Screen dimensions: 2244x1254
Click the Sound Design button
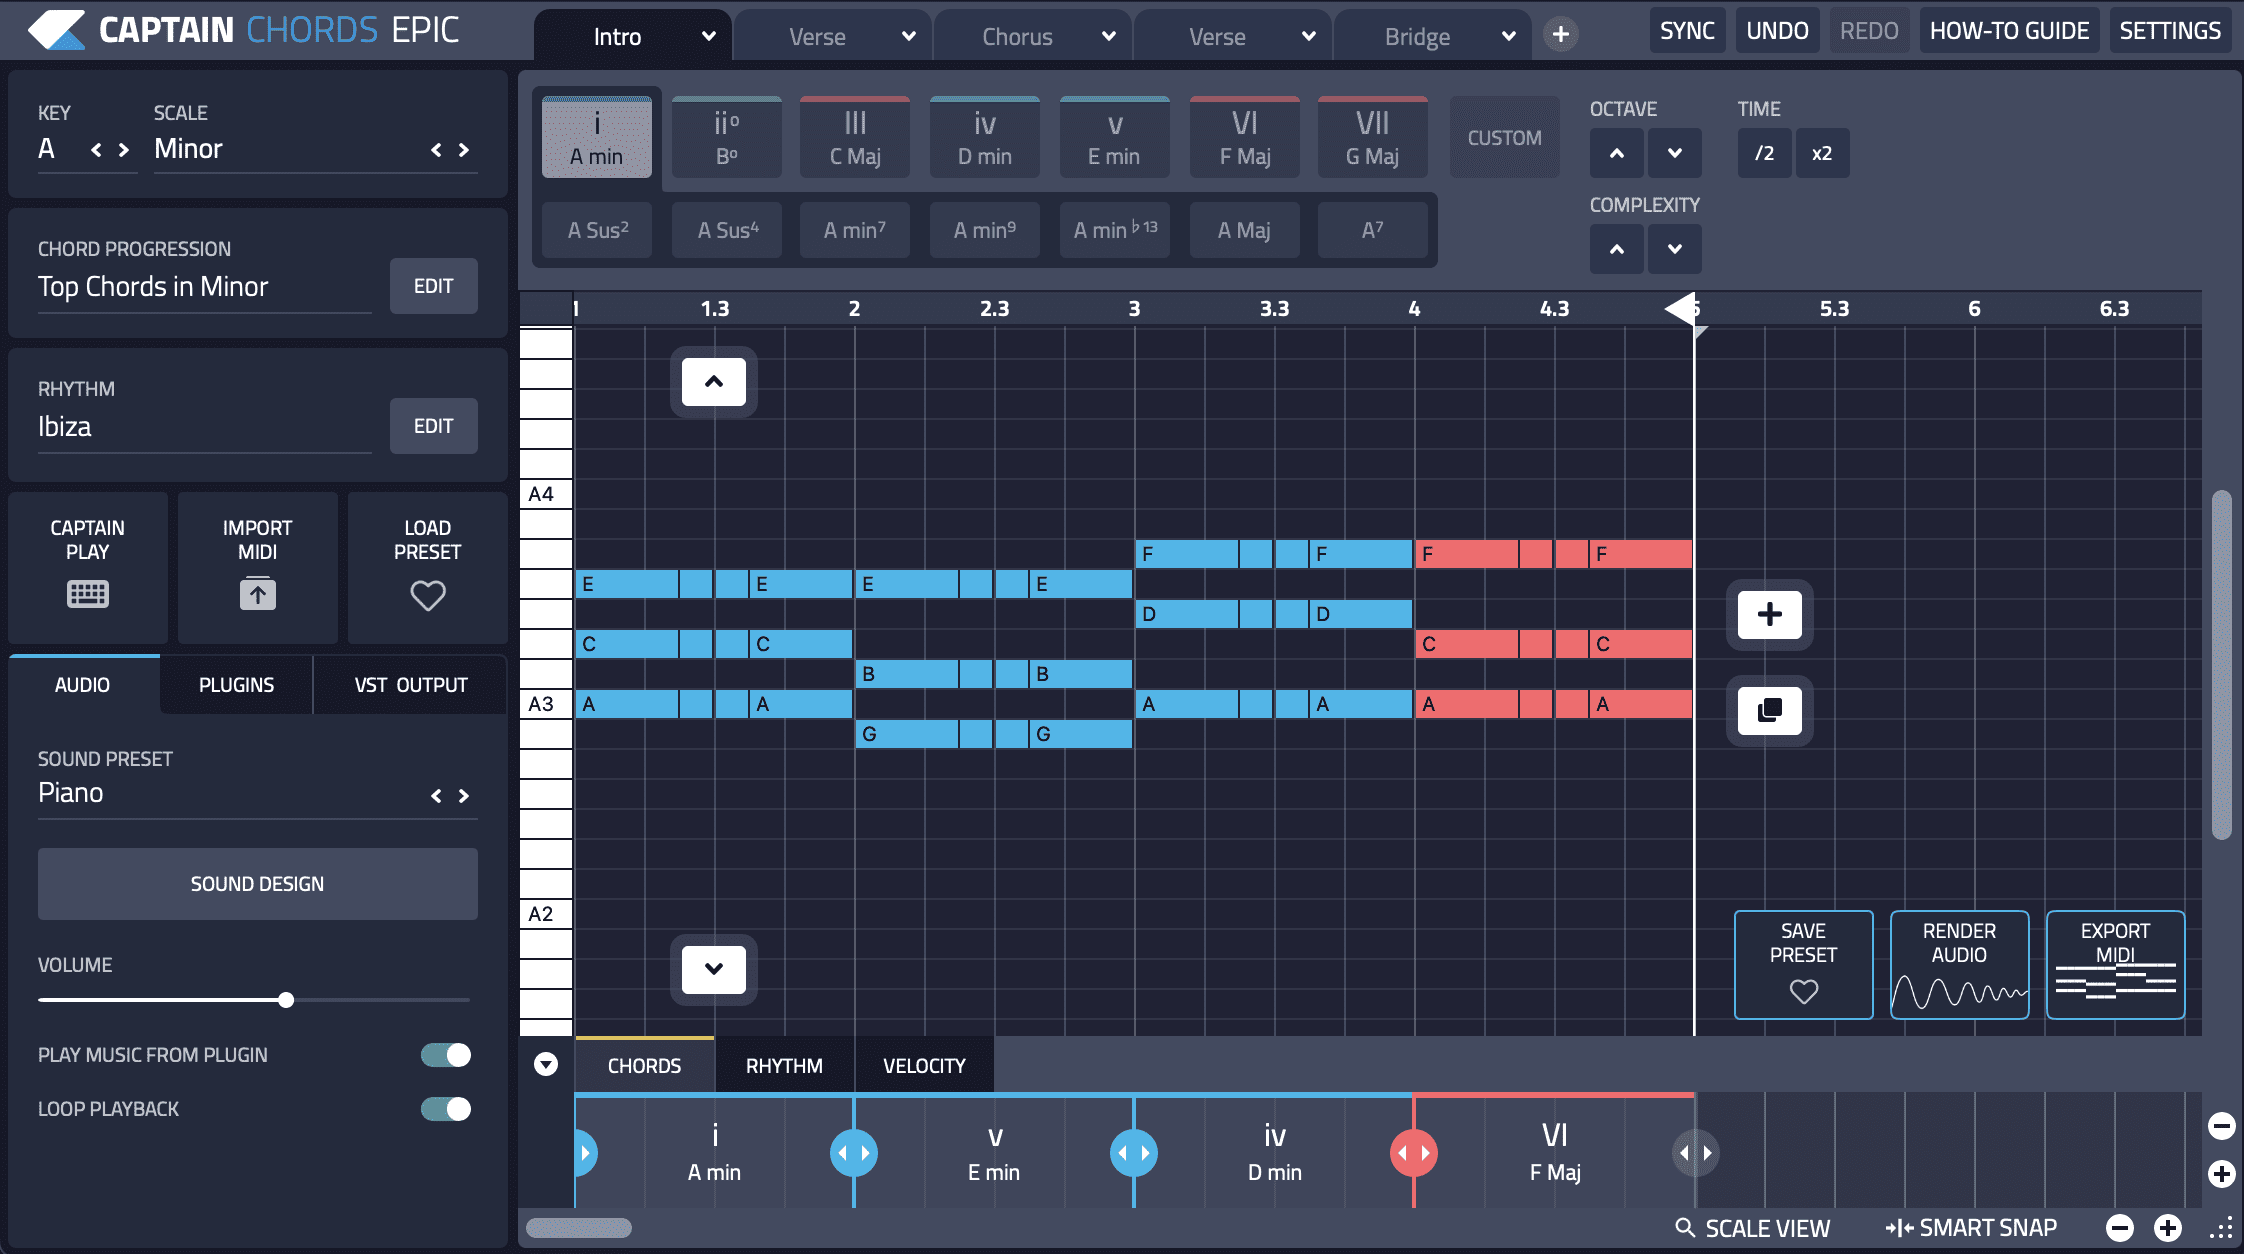257,884
